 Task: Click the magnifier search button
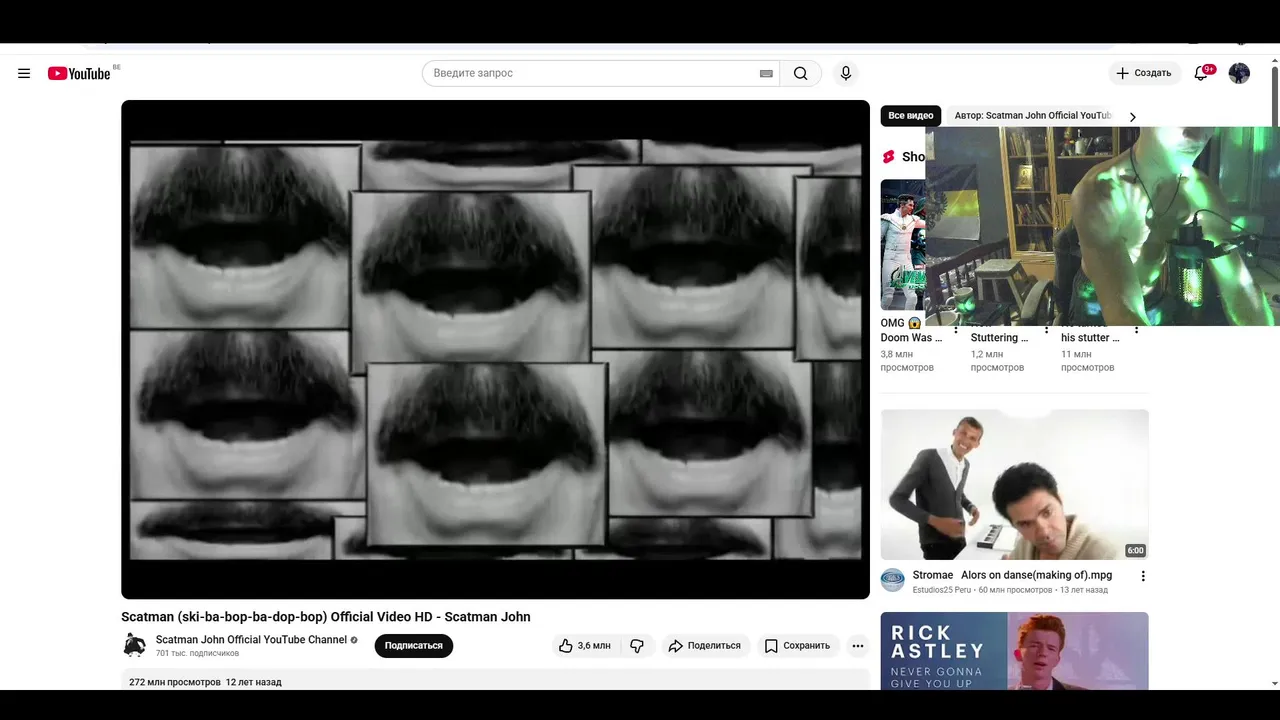point(800,73)
